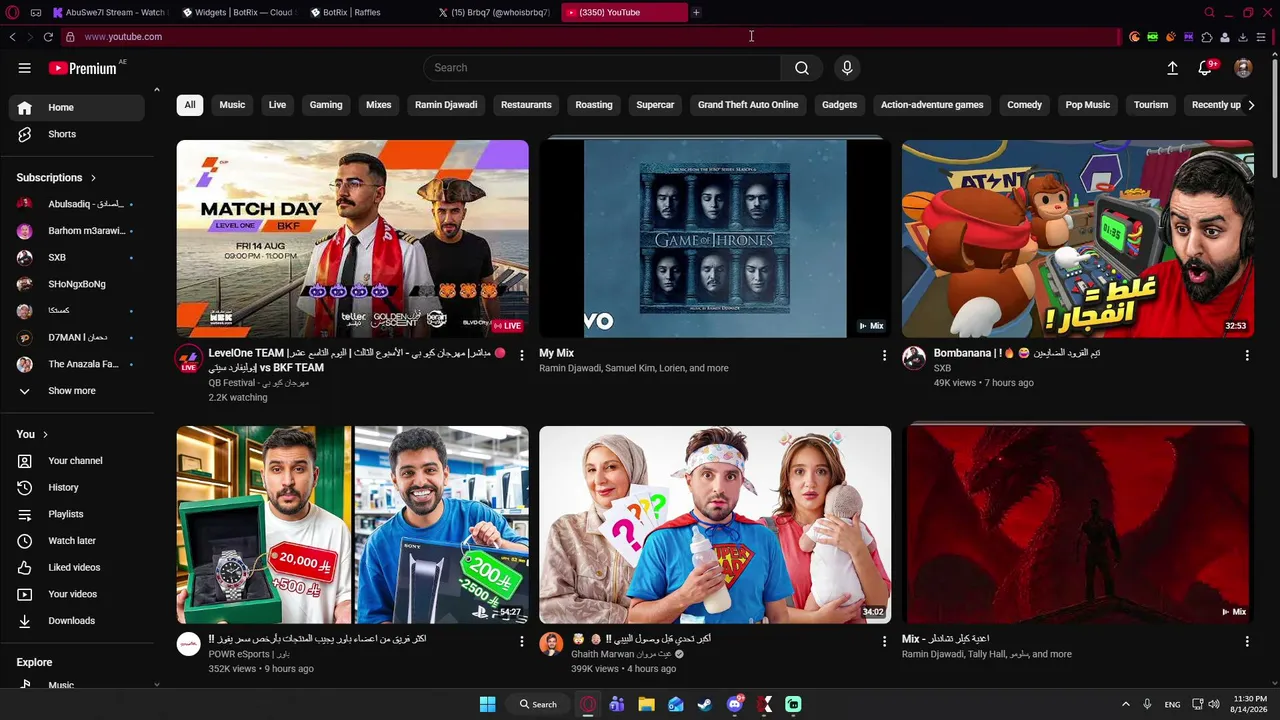The height and width of the screenshot is (720, 1280).
Task: Expand the You section header
Action: 32,434
